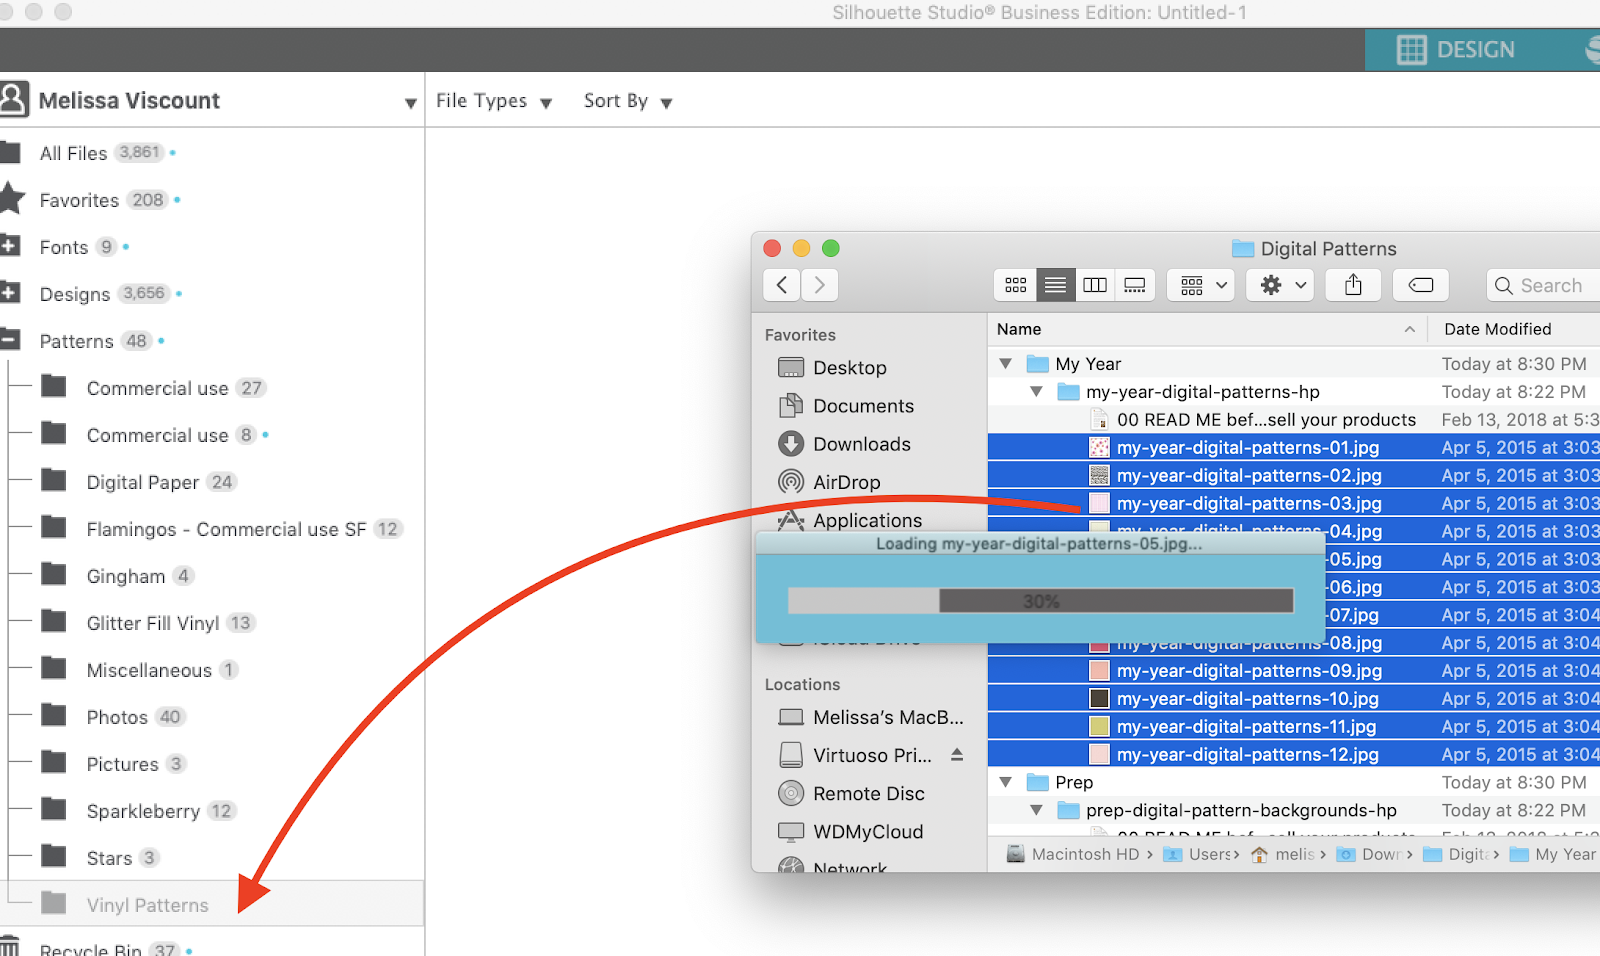
Task: Open WDMyCloud in Finder Locations
Action: coord(850,831)
